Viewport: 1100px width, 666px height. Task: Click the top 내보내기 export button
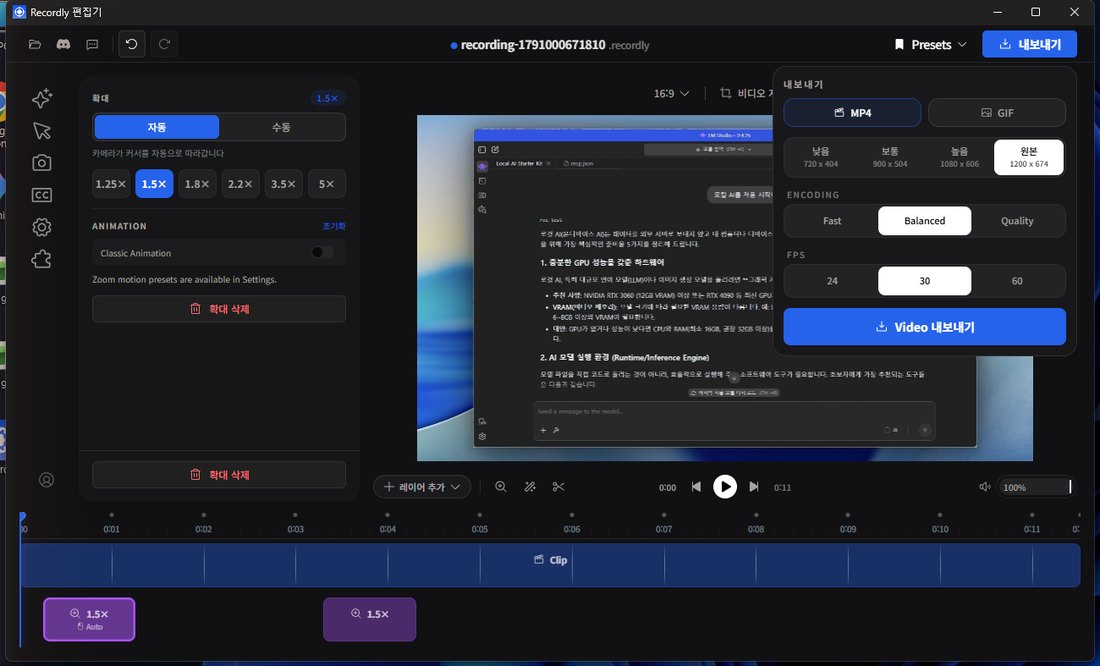1030,44
